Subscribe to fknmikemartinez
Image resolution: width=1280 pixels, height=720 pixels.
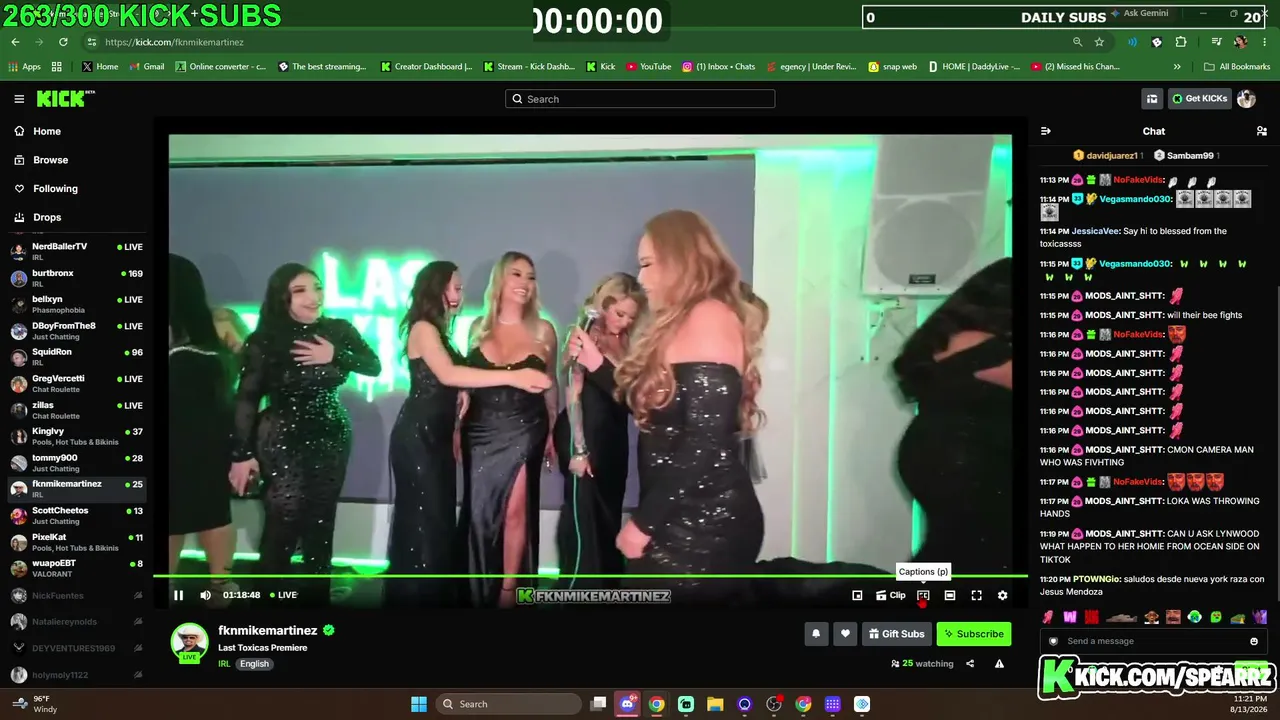pos(974,634)
